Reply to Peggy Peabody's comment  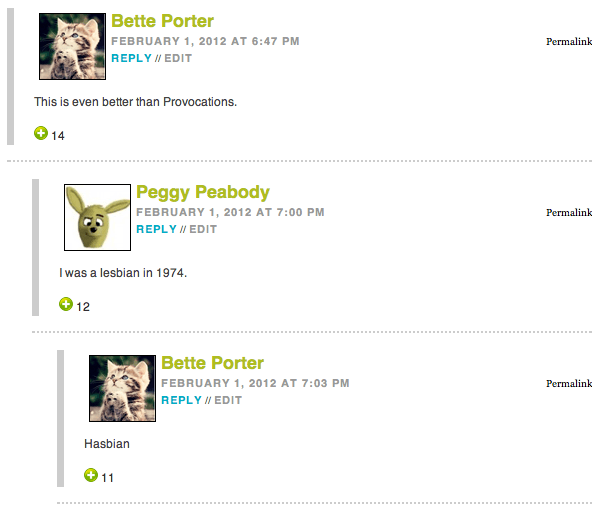(x=157, y=229)
